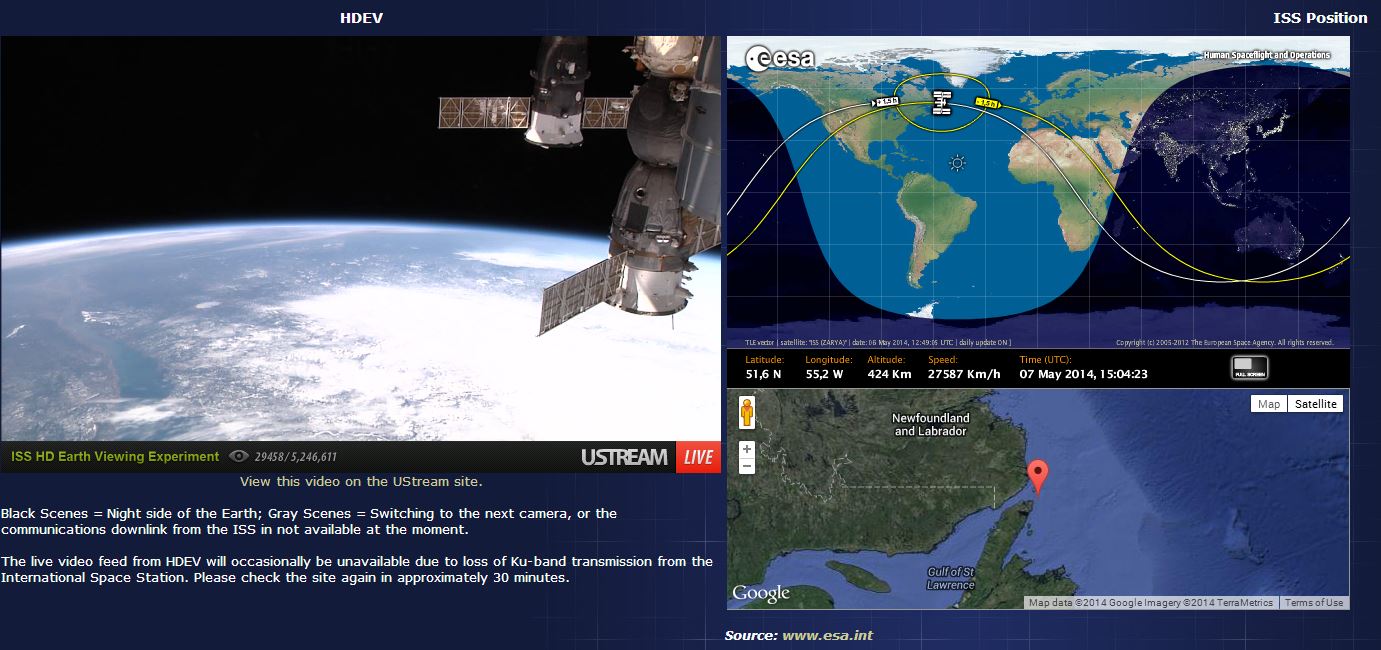Click the Google logo on the map
This screenshot has width=1381, height=650.
pyautogui.click(x=761, y=593)
